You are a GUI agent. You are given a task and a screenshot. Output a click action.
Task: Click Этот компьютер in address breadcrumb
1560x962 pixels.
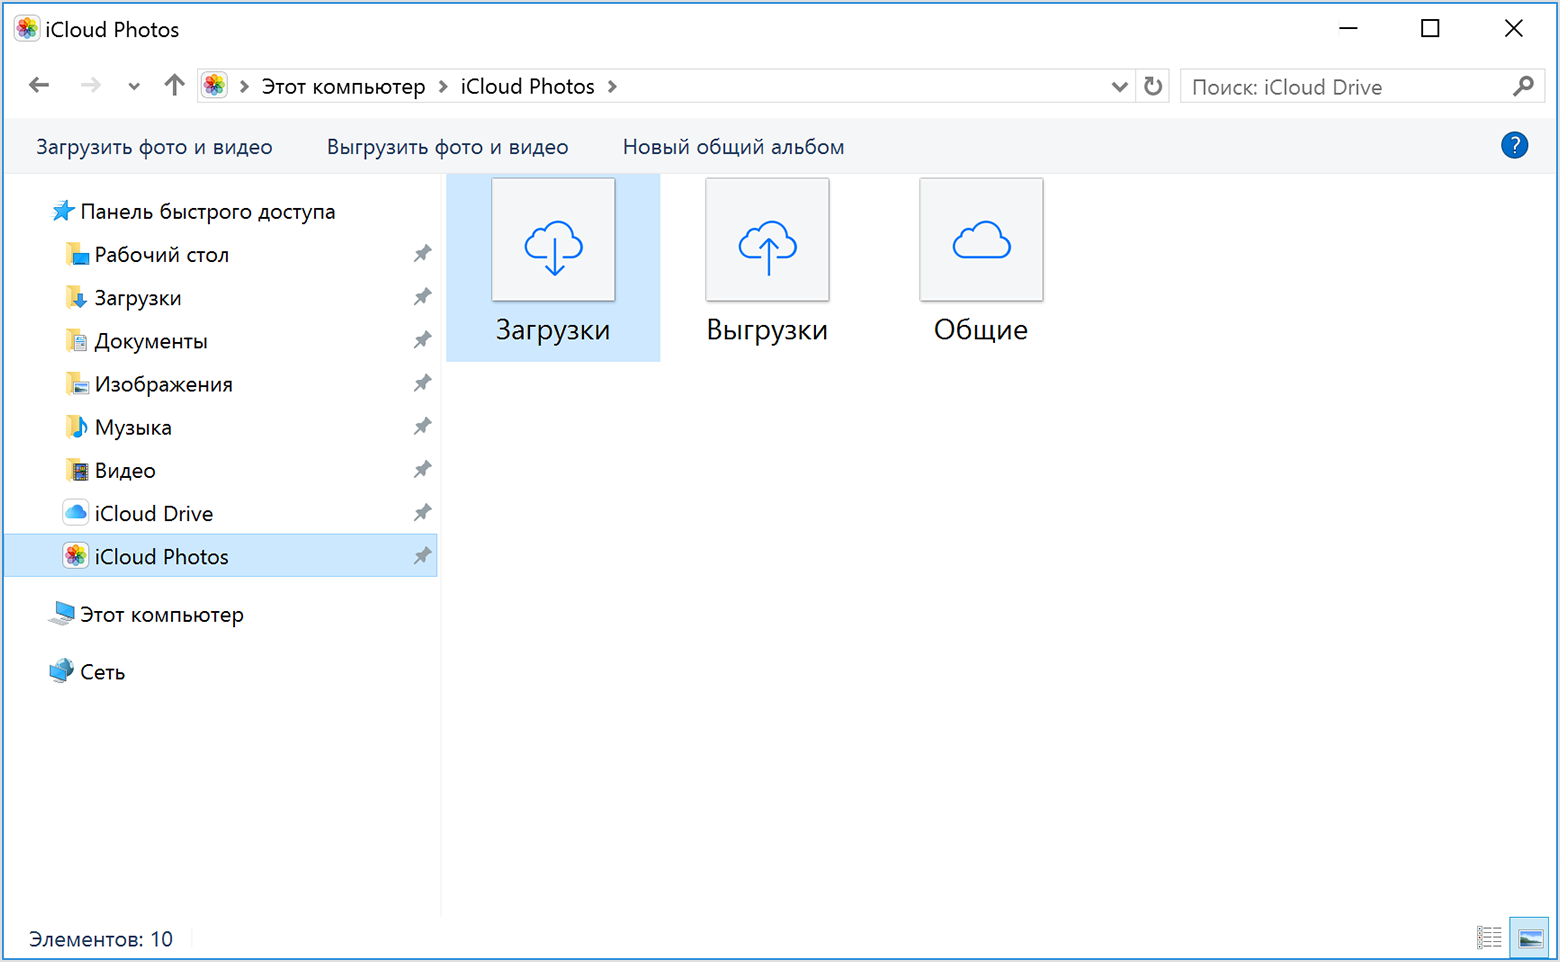tap(343, 87)
